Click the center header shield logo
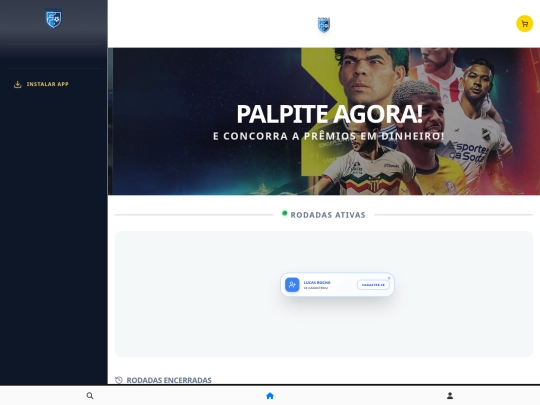Image resolution: width=540 pixels, height=405 pixels. coord(324,25)
